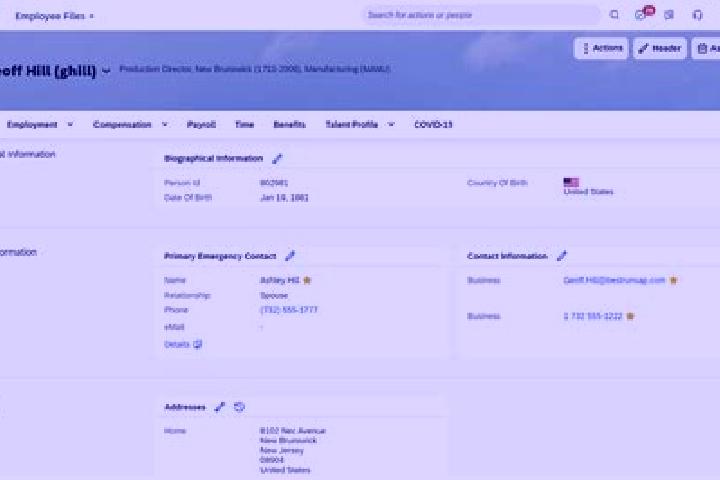Image resolution: width=720 pixels, height=480 pixels.
Task: Click the search magnifier icon
Action: [614, 15]
